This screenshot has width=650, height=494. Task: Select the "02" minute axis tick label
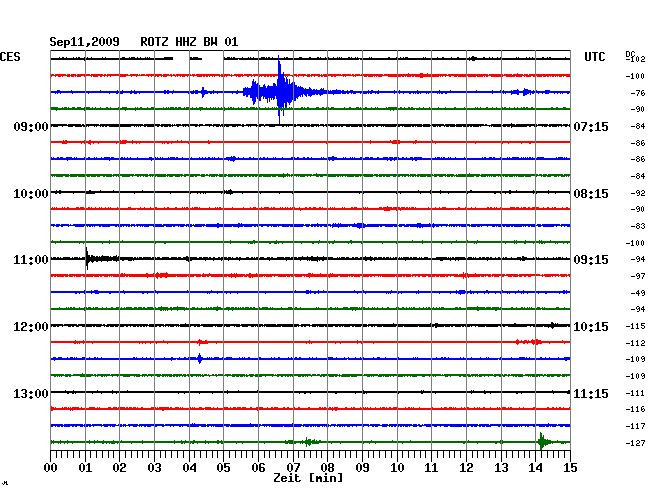119,468
